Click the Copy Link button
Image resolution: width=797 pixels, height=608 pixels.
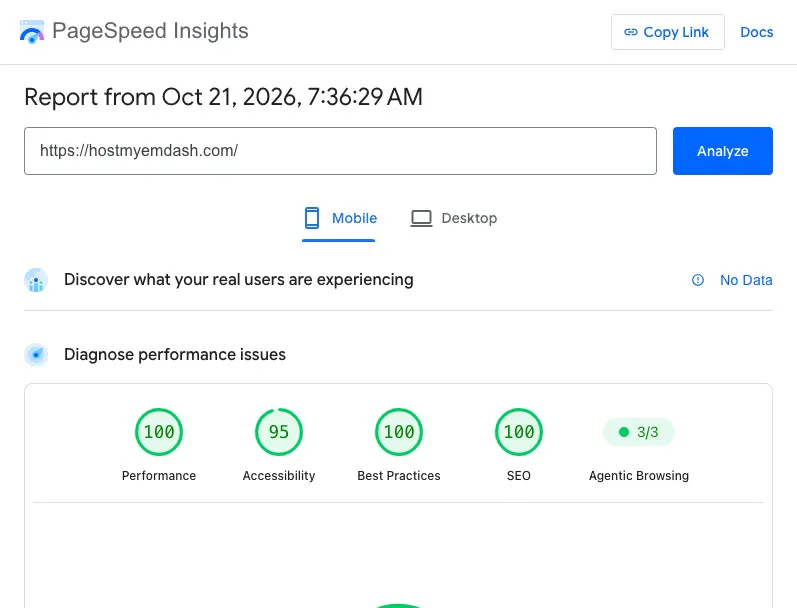(x=667, y=32)
